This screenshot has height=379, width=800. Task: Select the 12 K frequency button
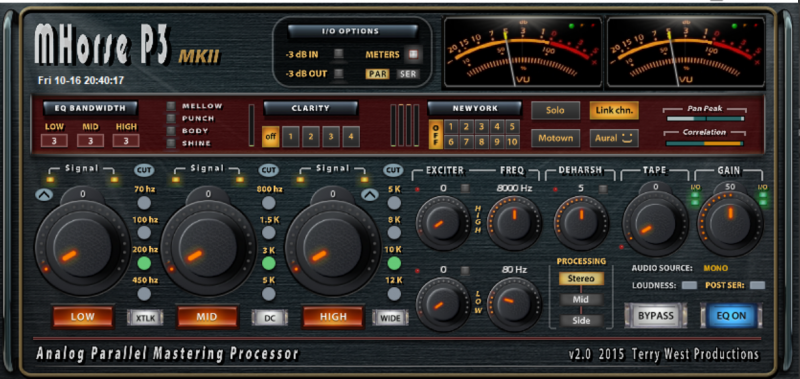(x=394, y=294)
